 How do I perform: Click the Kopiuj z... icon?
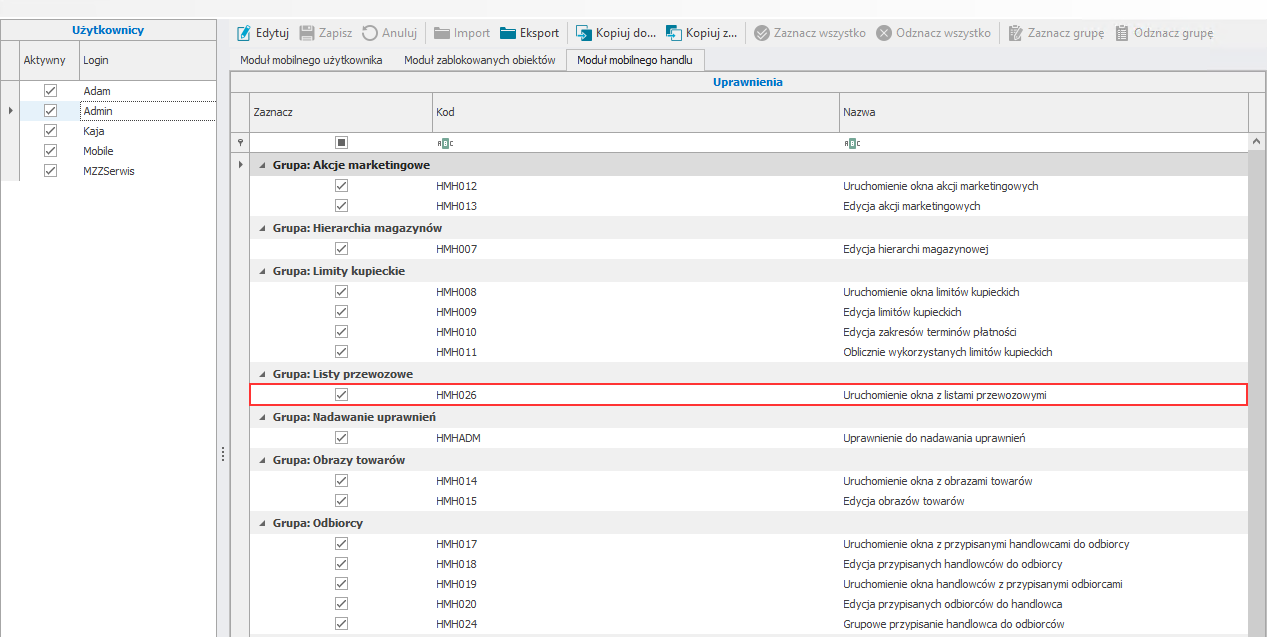tap(673, 33)
